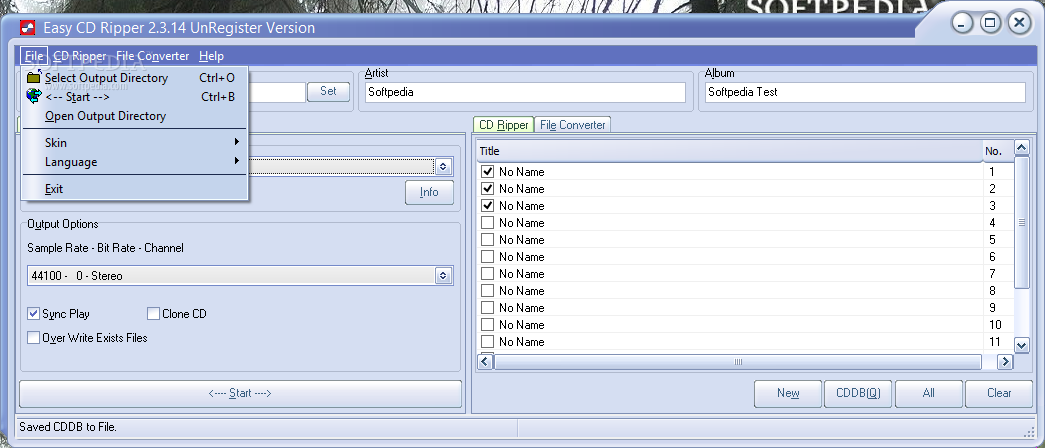Click the Title column header

(x=729, y=151)
